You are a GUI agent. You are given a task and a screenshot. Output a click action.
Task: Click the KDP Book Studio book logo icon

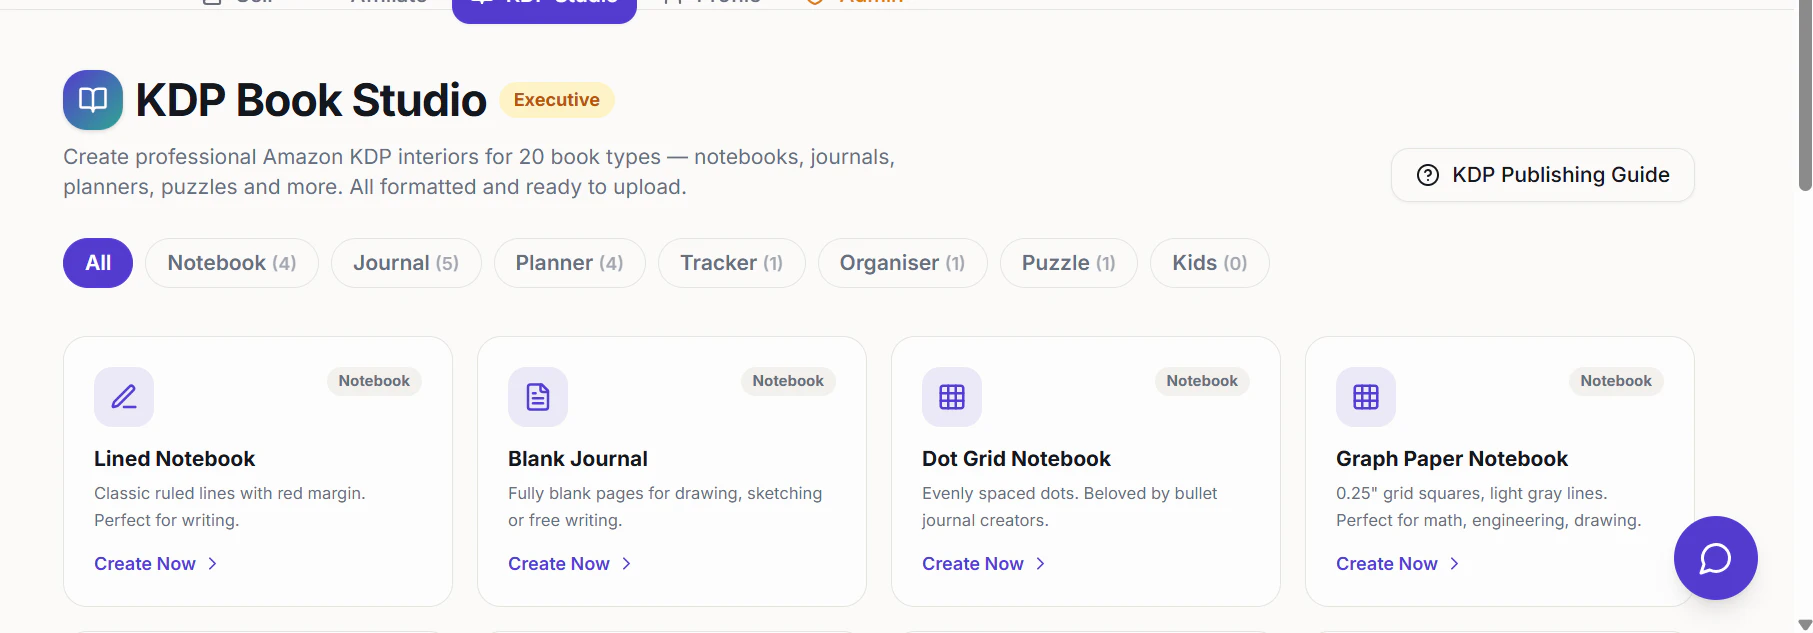[x=93, y=100]
